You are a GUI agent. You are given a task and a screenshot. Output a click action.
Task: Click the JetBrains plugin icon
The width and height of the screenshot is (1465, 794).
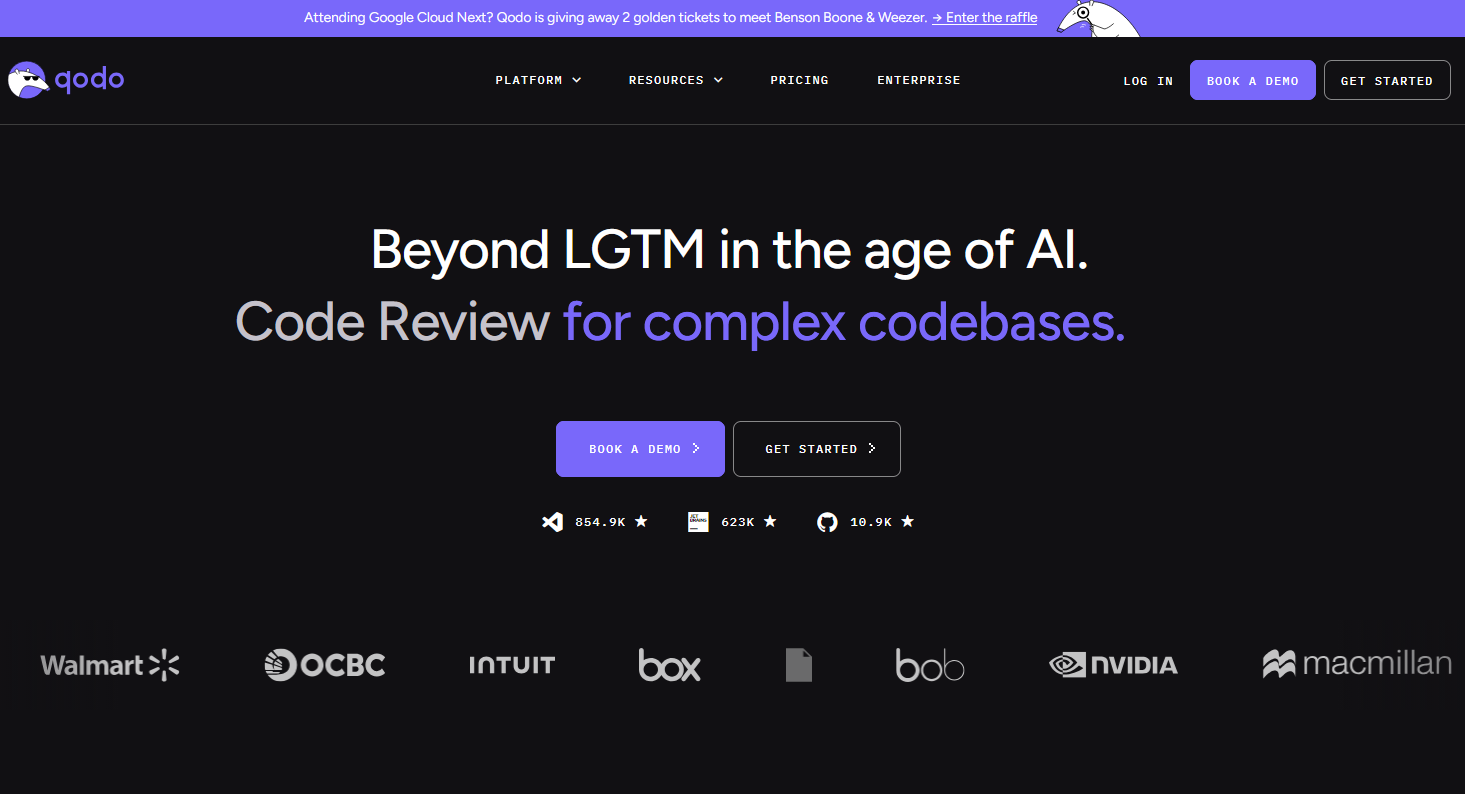point(698,522)
